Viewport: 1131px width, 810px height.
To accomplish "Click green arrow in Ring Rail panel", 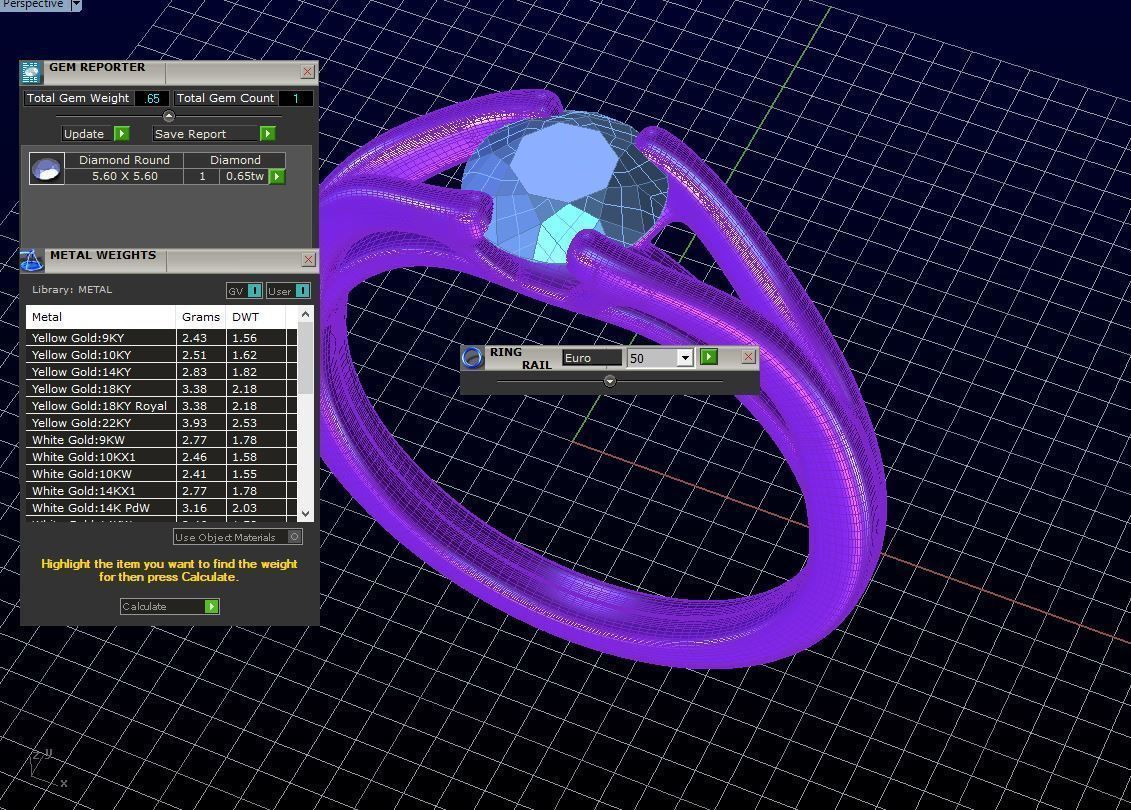I will tap(709, 357).
